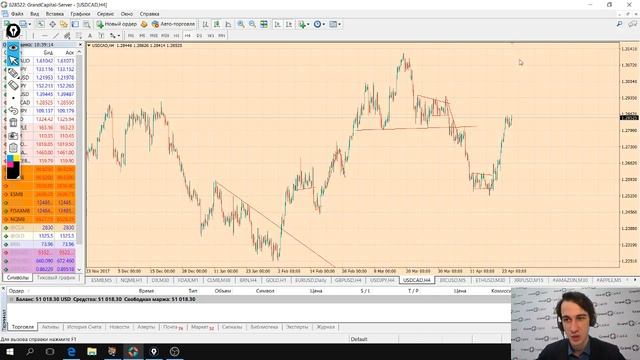Switch to Тиковый график tab
This screenshot has height=360, width=640.
[56, 278]
